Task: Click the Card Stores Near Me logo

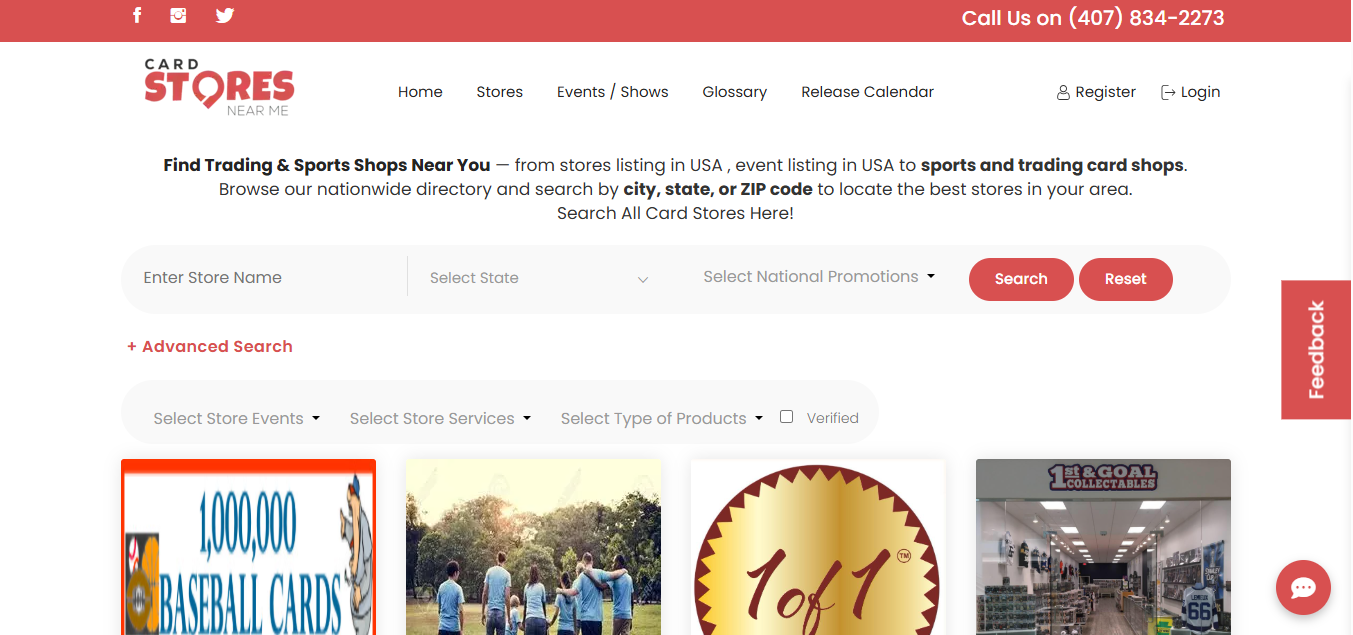Action: pyautogui.click(x=219, y=88)
